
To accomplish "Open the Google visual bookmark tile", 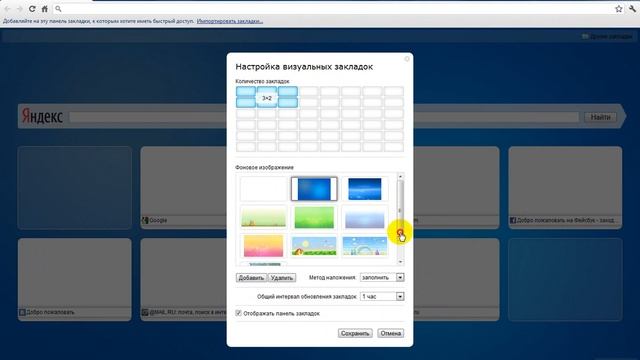I will [x=184, y=187].
